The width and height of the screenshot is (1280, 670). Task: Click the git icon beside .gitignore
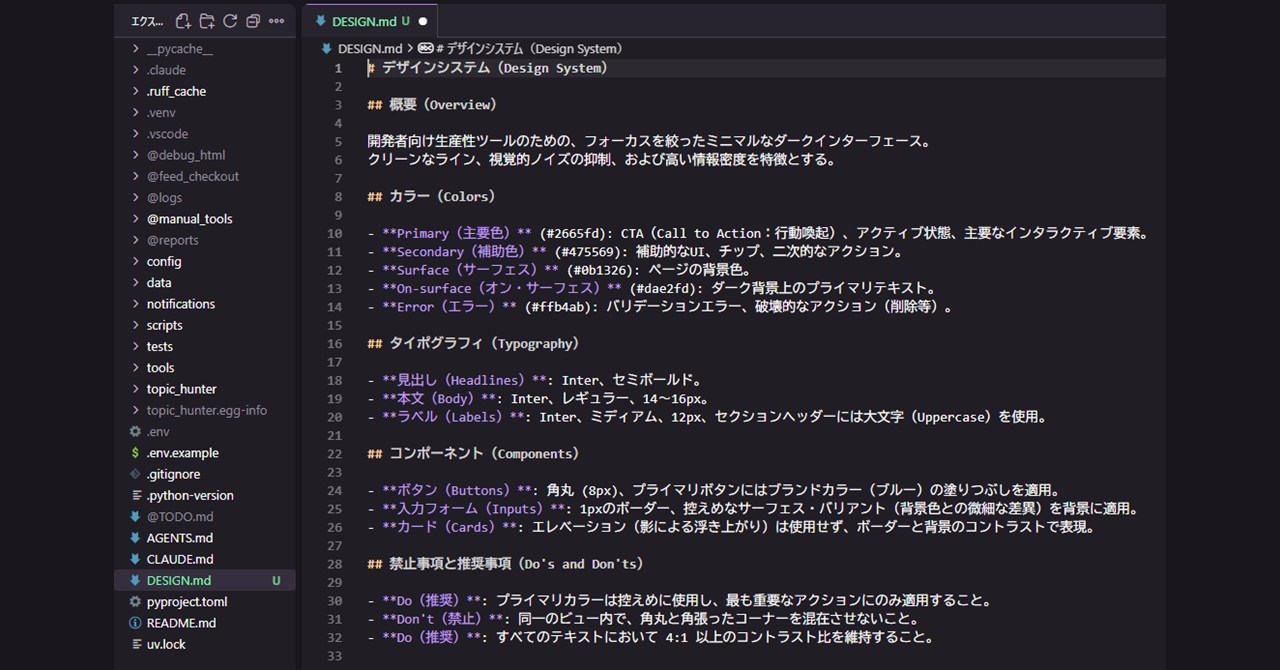[136, 474]
